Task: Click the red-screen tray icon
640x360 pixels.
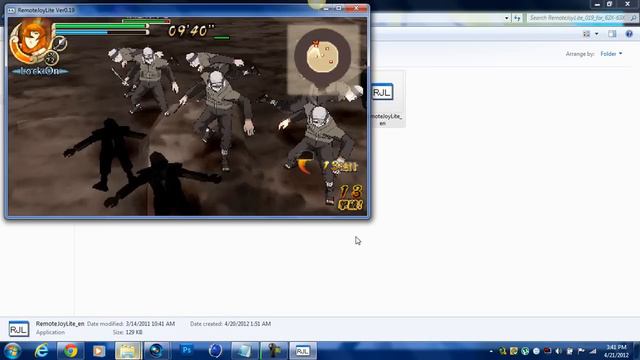Action: (x=547, y=351)
